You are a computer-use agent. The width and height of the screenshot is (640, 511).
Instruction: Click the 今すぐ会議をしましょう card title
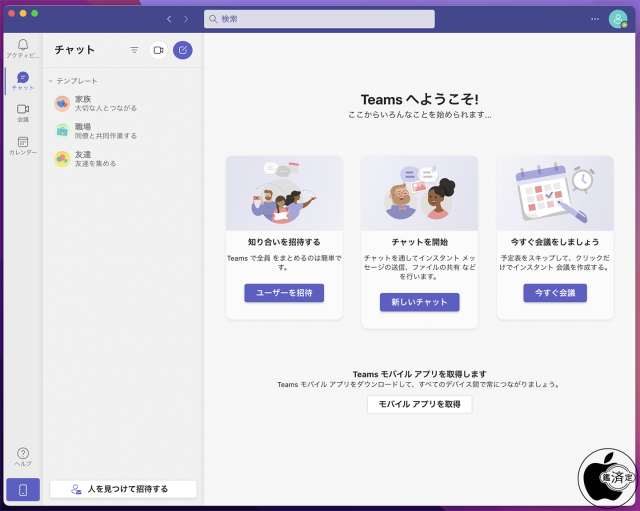coord(555,242)
